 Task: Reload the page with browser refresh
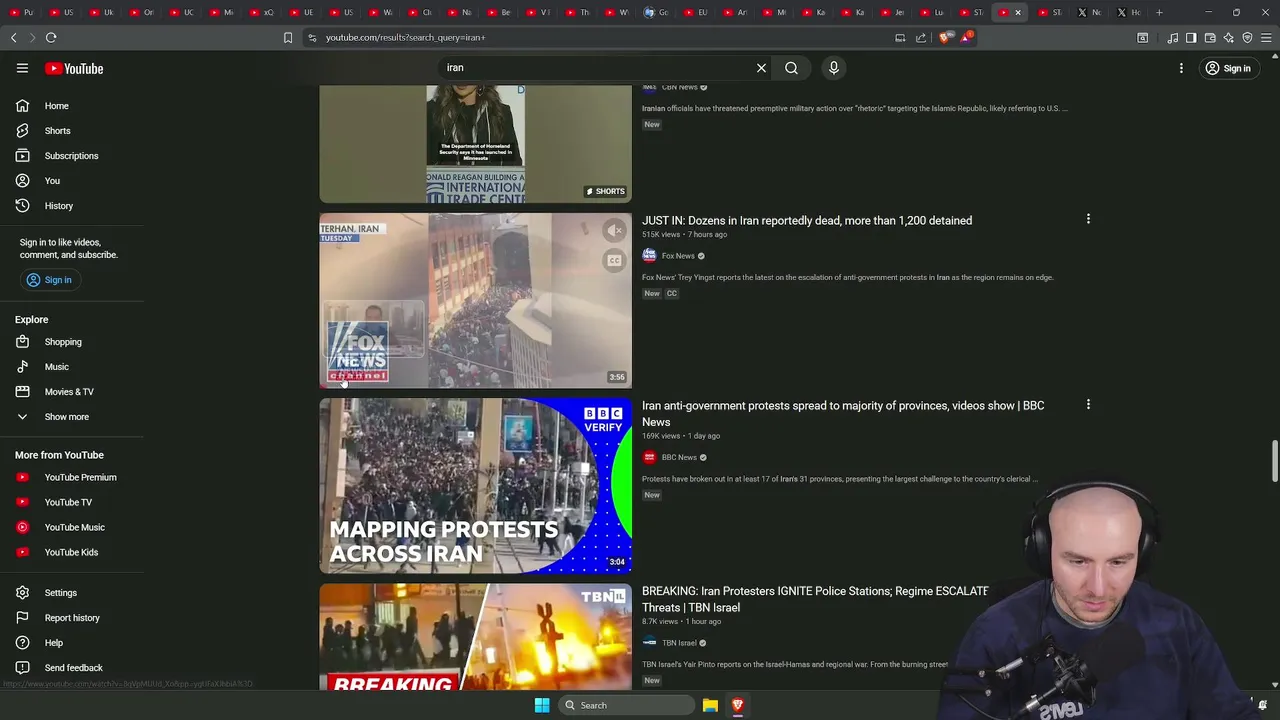point(51,38)
